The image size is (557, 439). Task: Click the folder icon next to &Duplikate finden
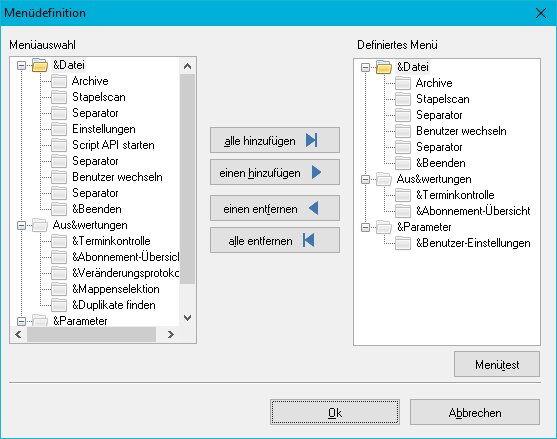coord(59,305)
